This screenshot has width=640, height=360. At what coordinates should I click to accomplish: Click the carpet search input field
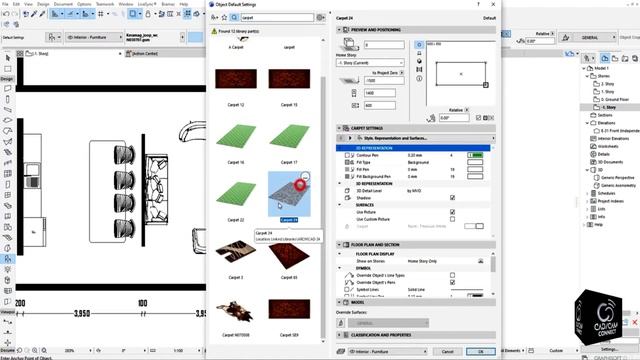[277, 18]
